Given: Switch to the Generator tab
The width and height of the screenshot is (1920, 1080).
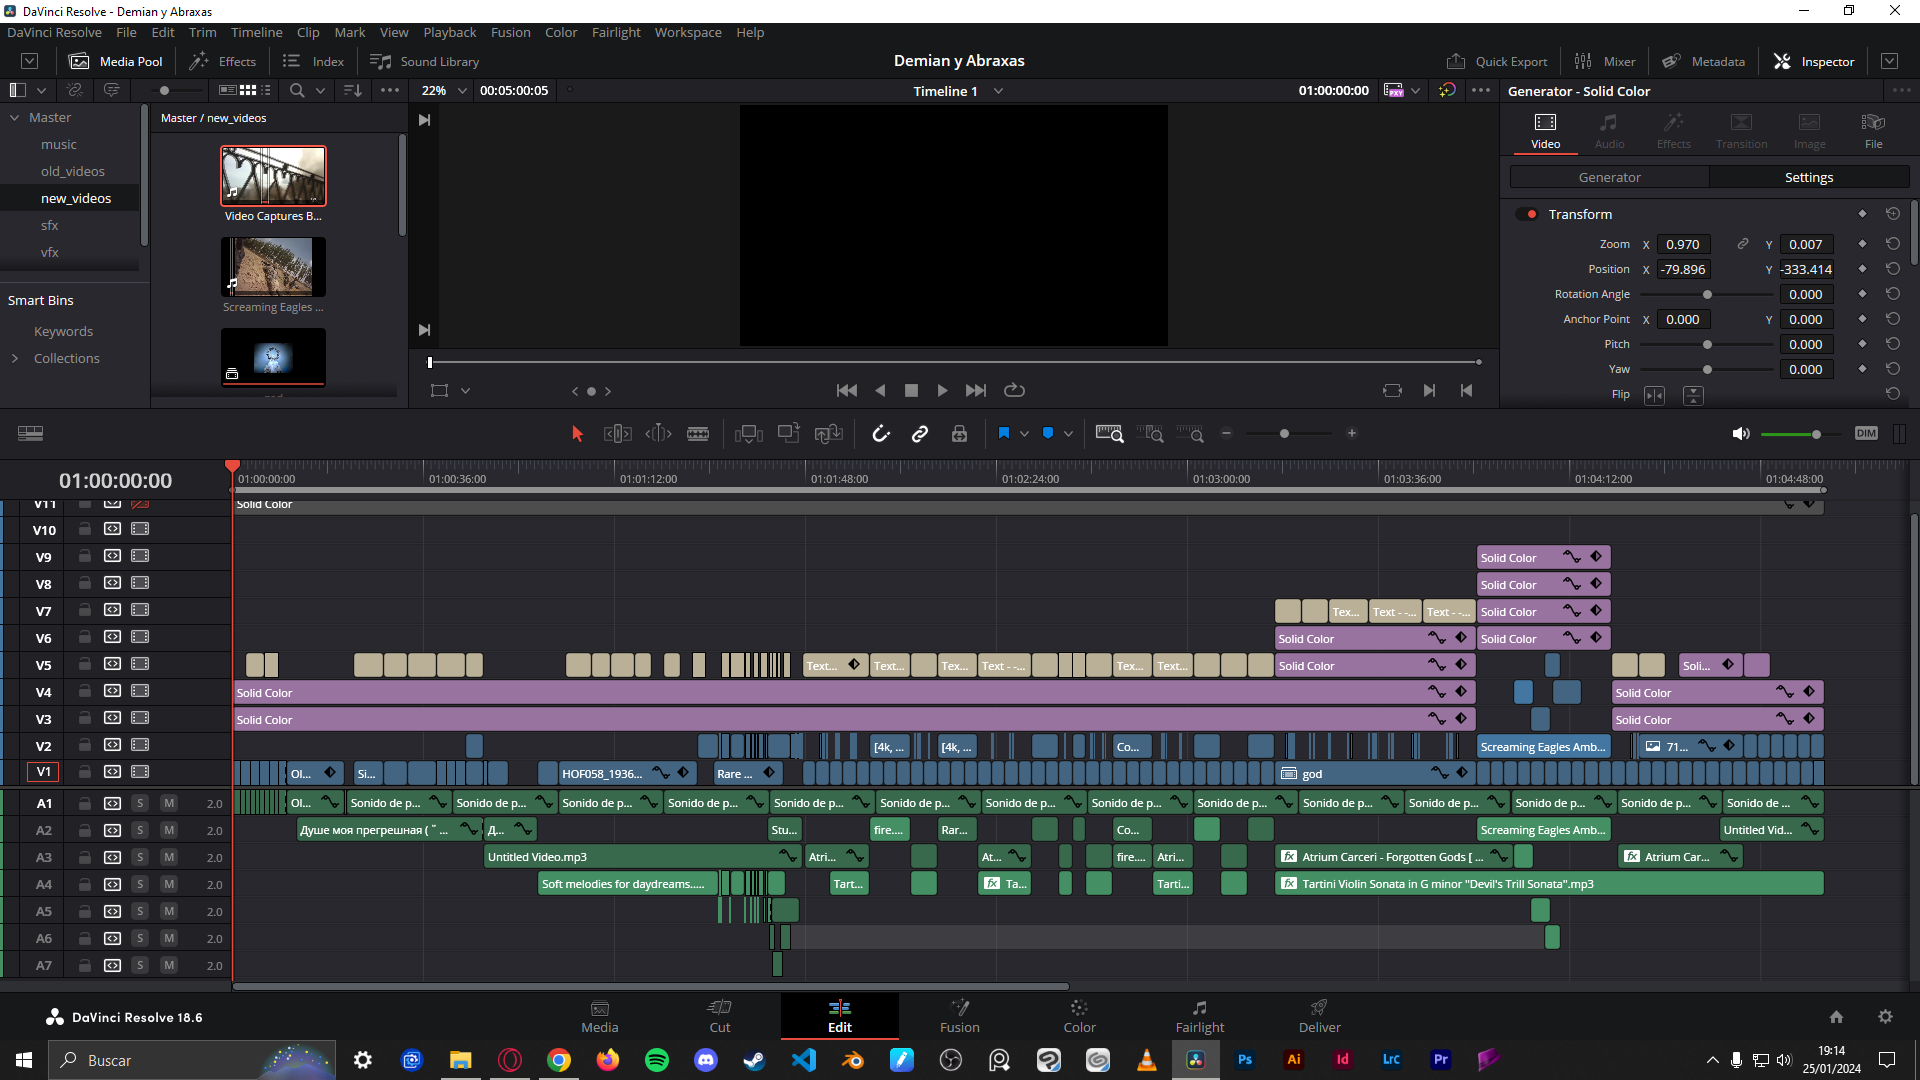Looking at the screenshot, I should [1609, 177].
